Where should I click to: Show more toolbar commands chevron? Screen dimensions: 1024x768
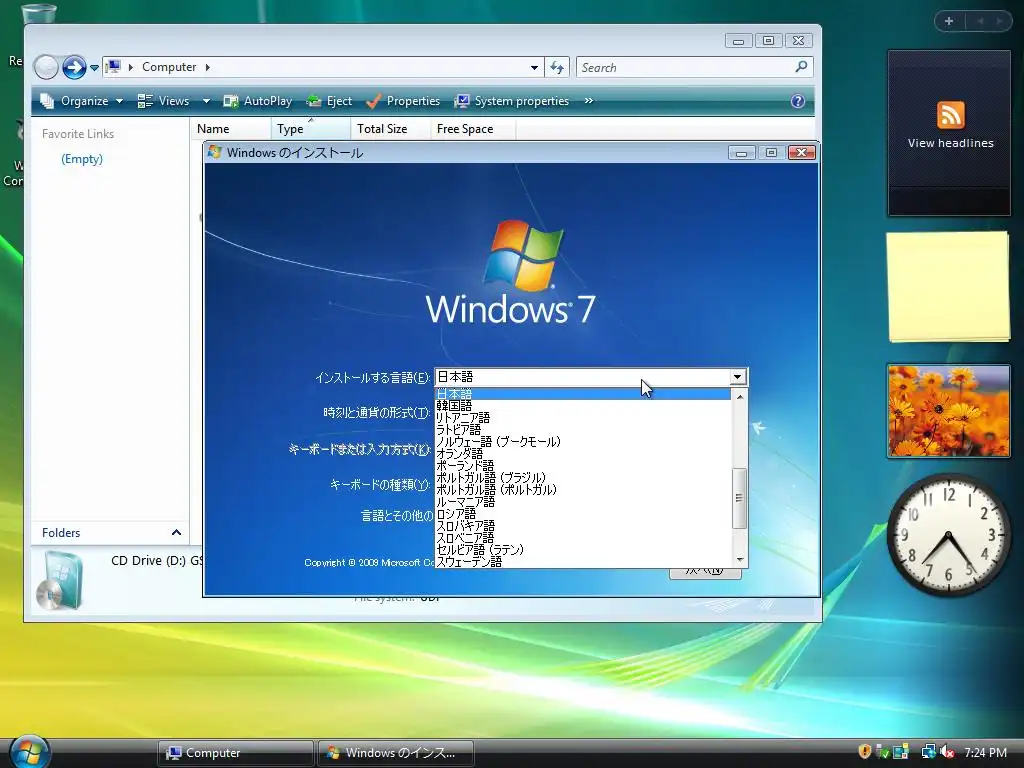coord(588,101)
